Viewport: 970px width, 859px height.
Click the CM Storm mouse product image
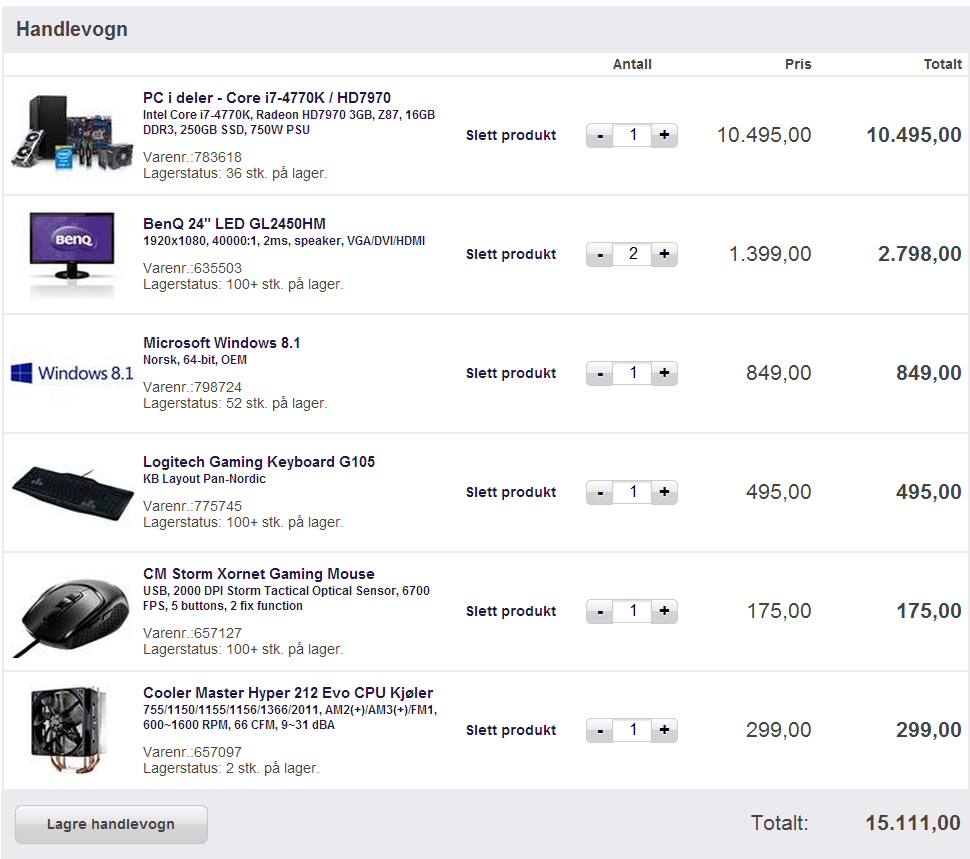point(72,615)
